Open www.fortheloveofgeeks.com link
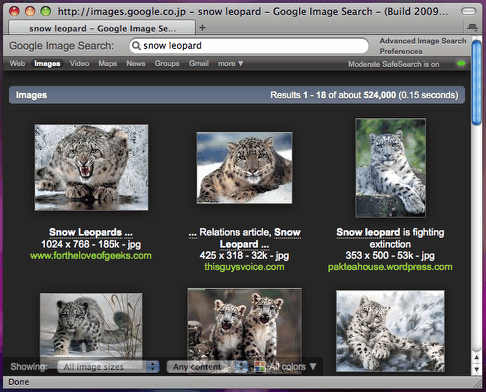Screen dimensions: 486x392 pos(91,256)
